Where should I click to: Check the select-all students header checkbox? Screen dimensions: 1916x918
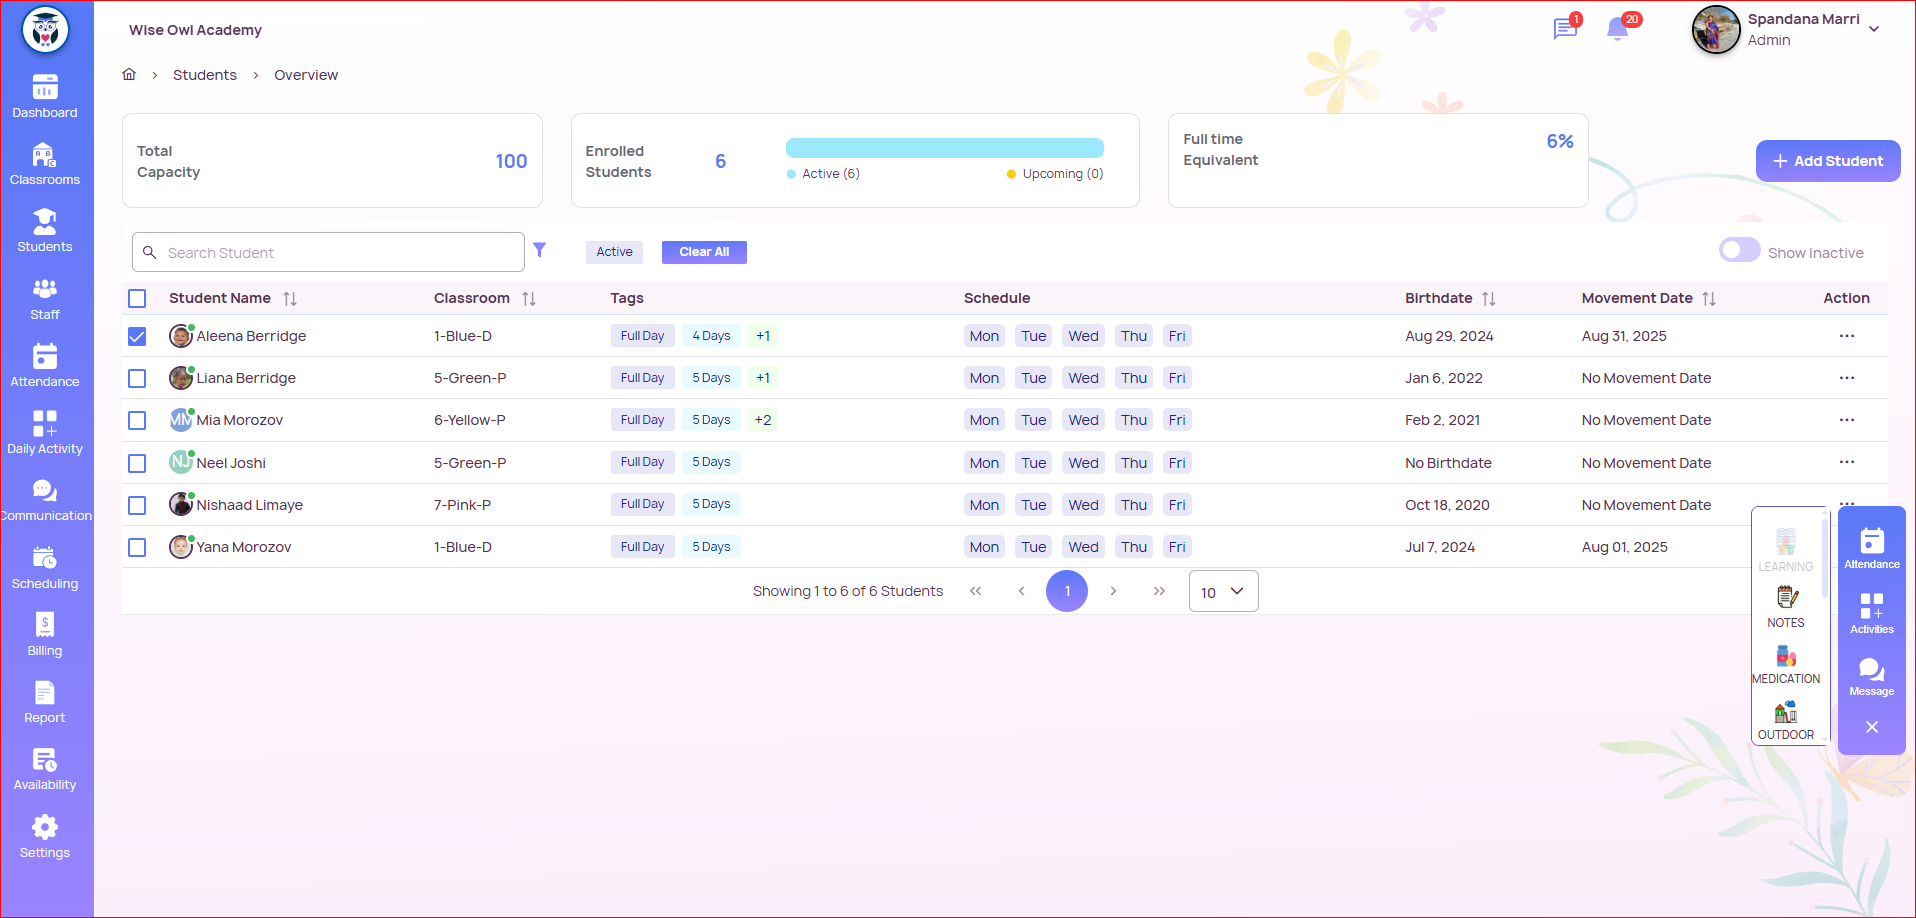[x=137, y=299]
